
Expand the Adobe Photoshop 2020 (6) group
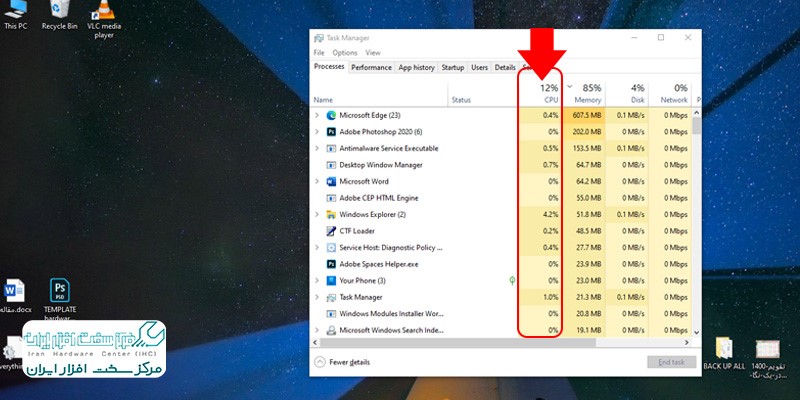coord(317,132)
